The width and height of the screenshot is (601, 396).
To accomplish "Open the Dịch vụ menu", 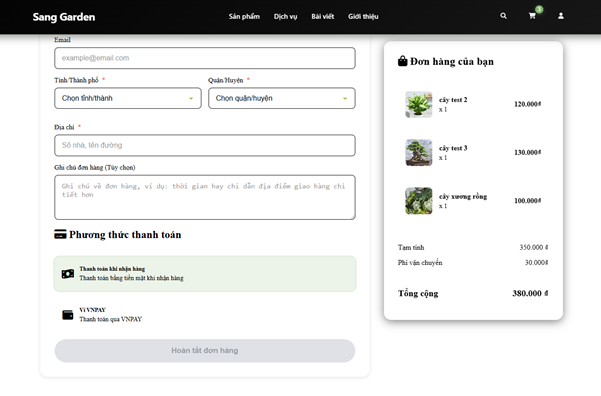I will (x=285, y=16).
